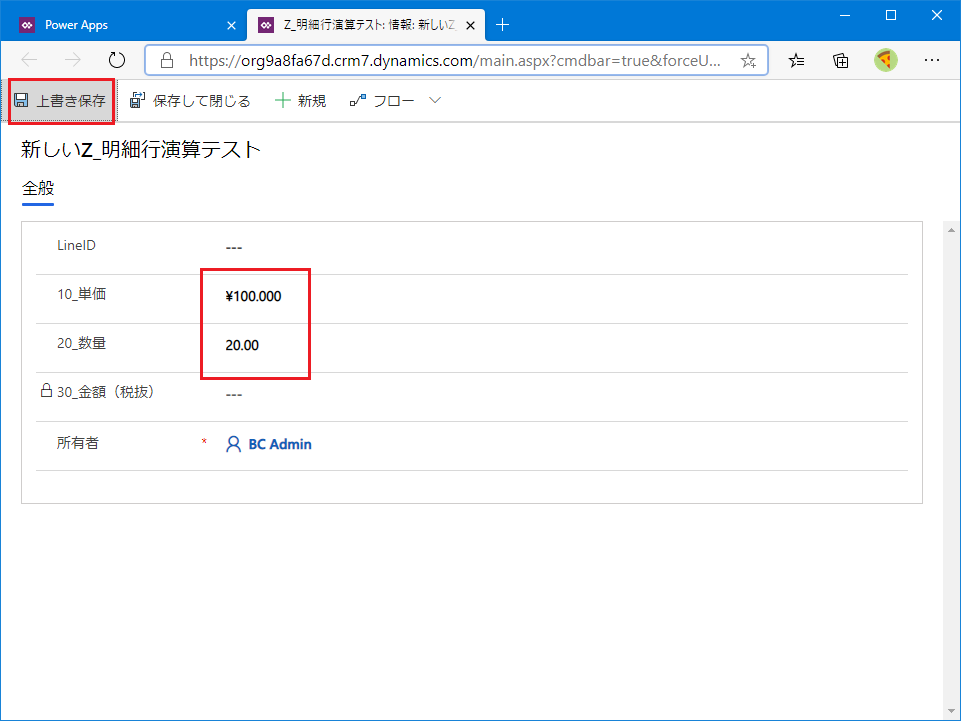Close the Z_明細行演算テスト browser tab

pos(471,25)
